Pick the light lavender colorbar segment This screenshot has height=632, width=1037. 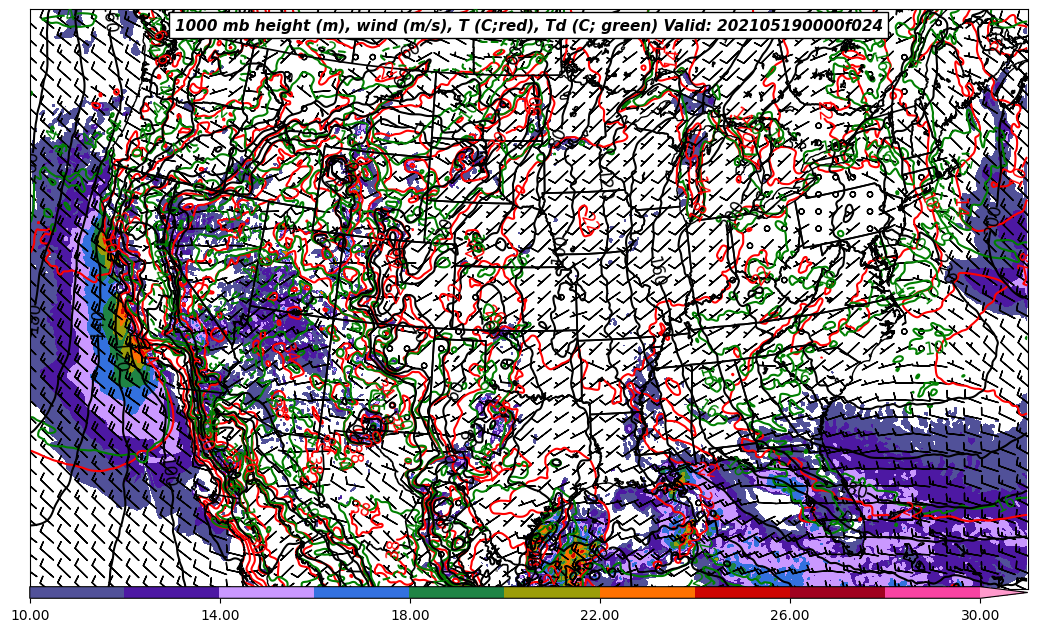(x=267, y=592)
